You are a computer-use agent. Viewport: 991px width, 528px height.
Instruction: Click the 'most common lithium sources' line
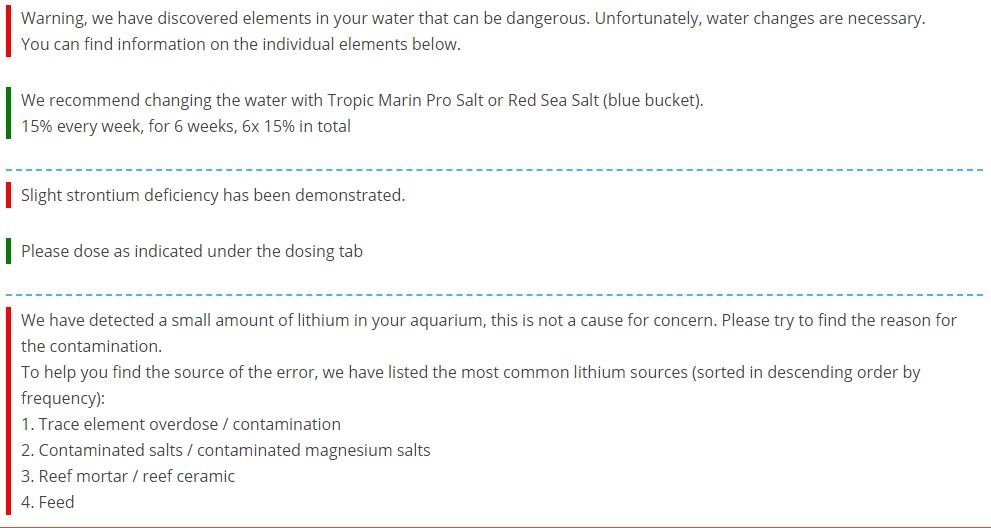(471, 385)
